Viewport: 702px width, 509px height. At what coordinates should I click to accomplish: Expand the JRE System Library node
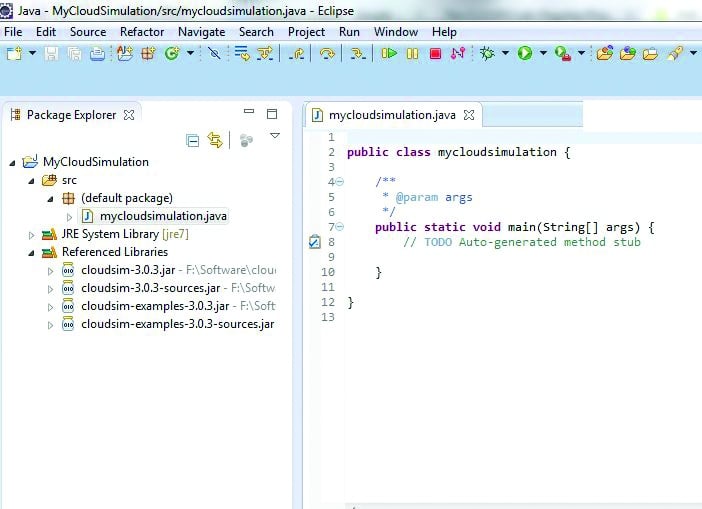(32, 234)
